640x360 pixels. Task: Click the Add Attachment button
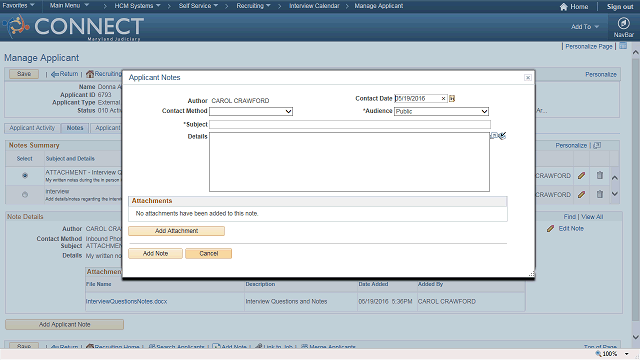(176, 231)
